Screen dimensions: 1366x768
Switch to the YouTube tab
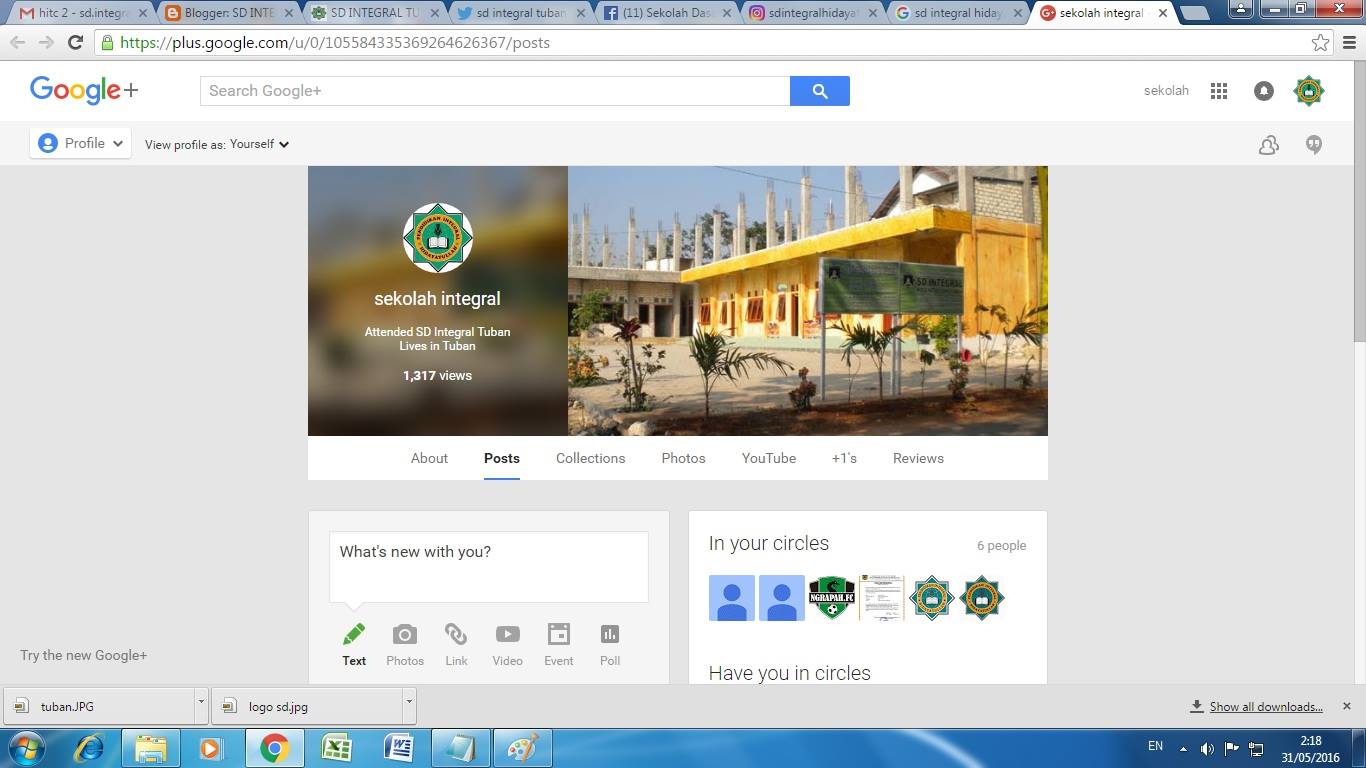tap(769, 458)
